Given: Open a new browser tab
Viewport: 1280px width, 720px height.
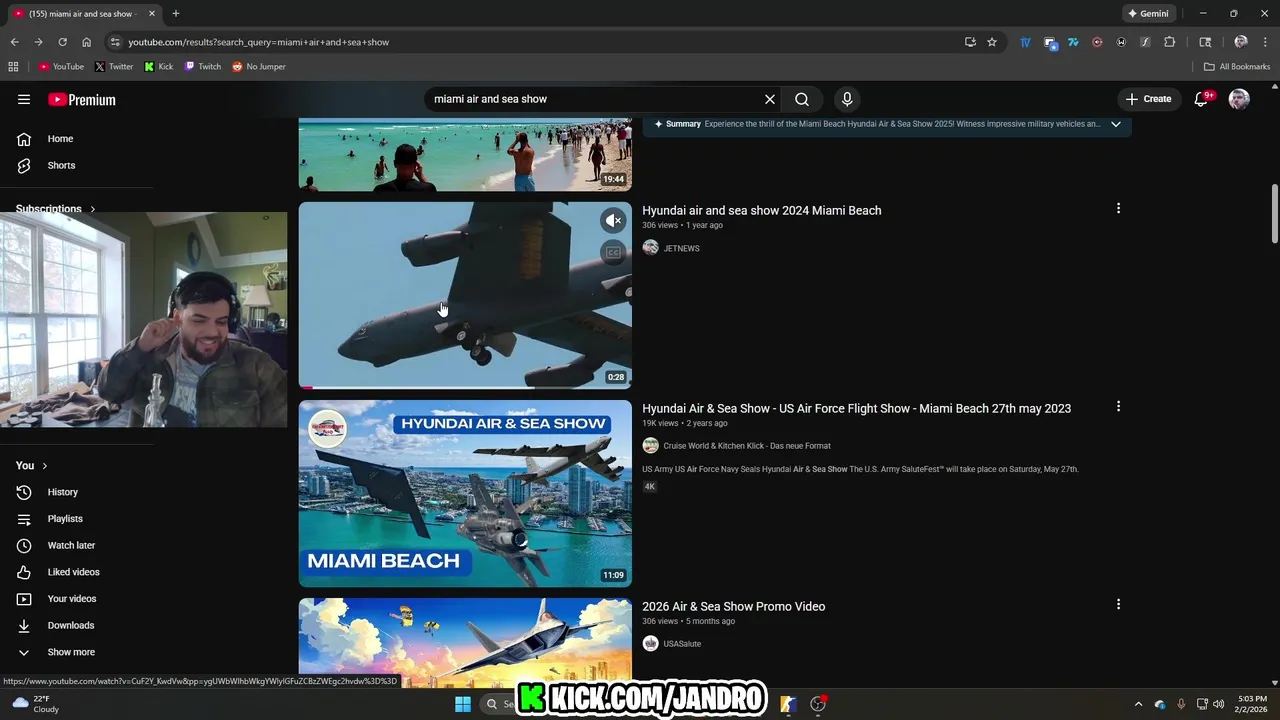Looking at the screenshot, I should click(x=176, y=14).
